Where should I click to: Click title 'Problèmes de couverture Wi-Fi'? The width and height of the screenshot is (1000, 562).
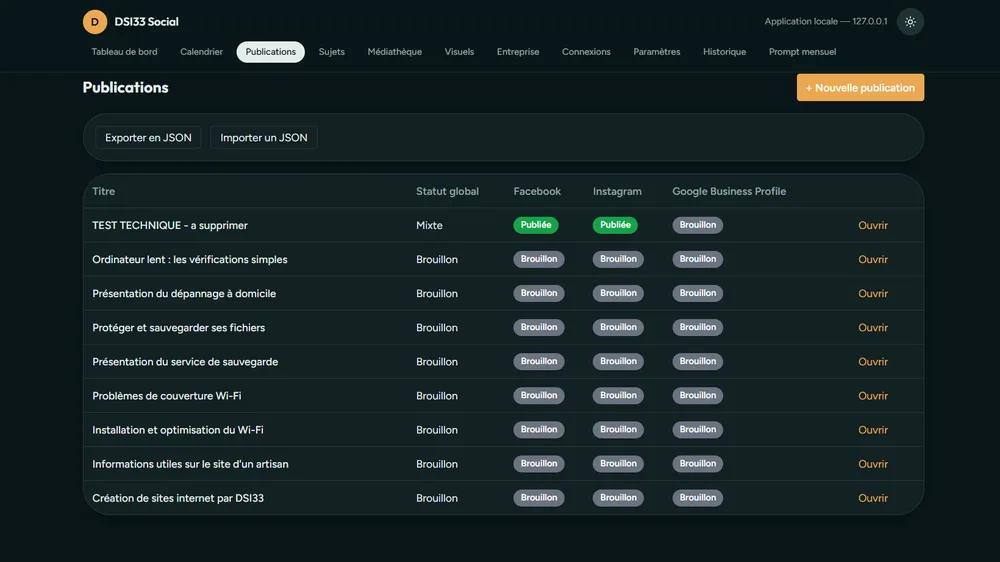(x=166, y=396)
